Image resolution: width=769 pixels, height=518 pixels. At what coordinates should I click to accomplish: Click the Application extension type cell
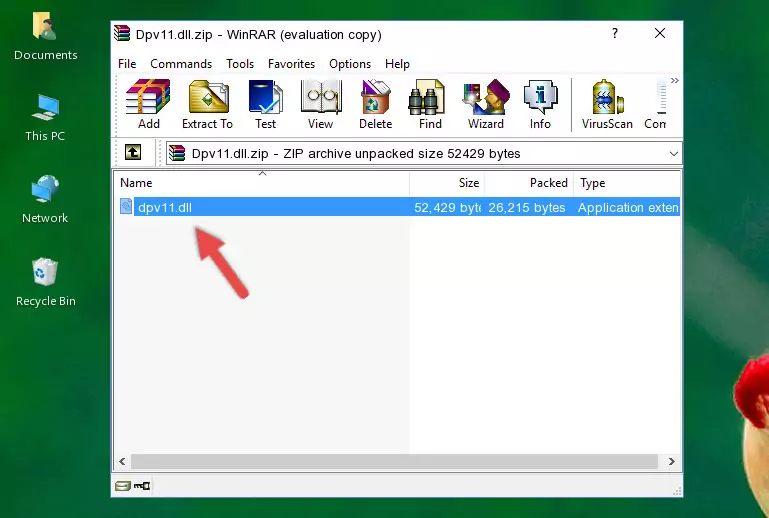coord(628,207)
